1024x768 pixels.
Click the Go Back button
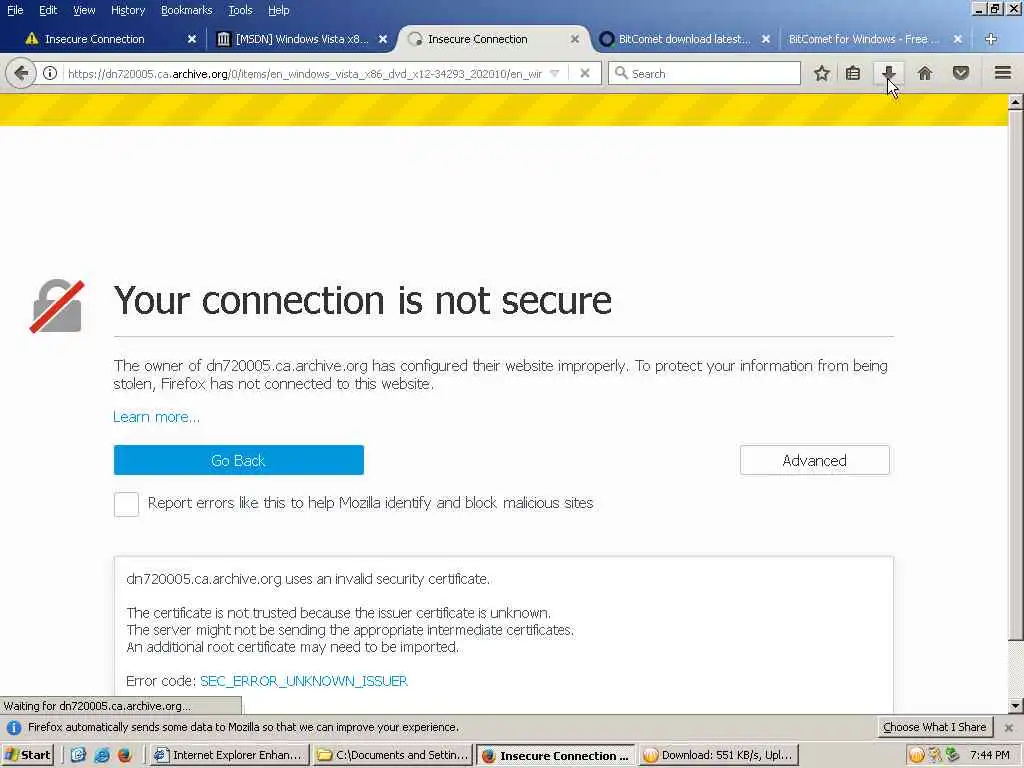click(x=238, y=460)
